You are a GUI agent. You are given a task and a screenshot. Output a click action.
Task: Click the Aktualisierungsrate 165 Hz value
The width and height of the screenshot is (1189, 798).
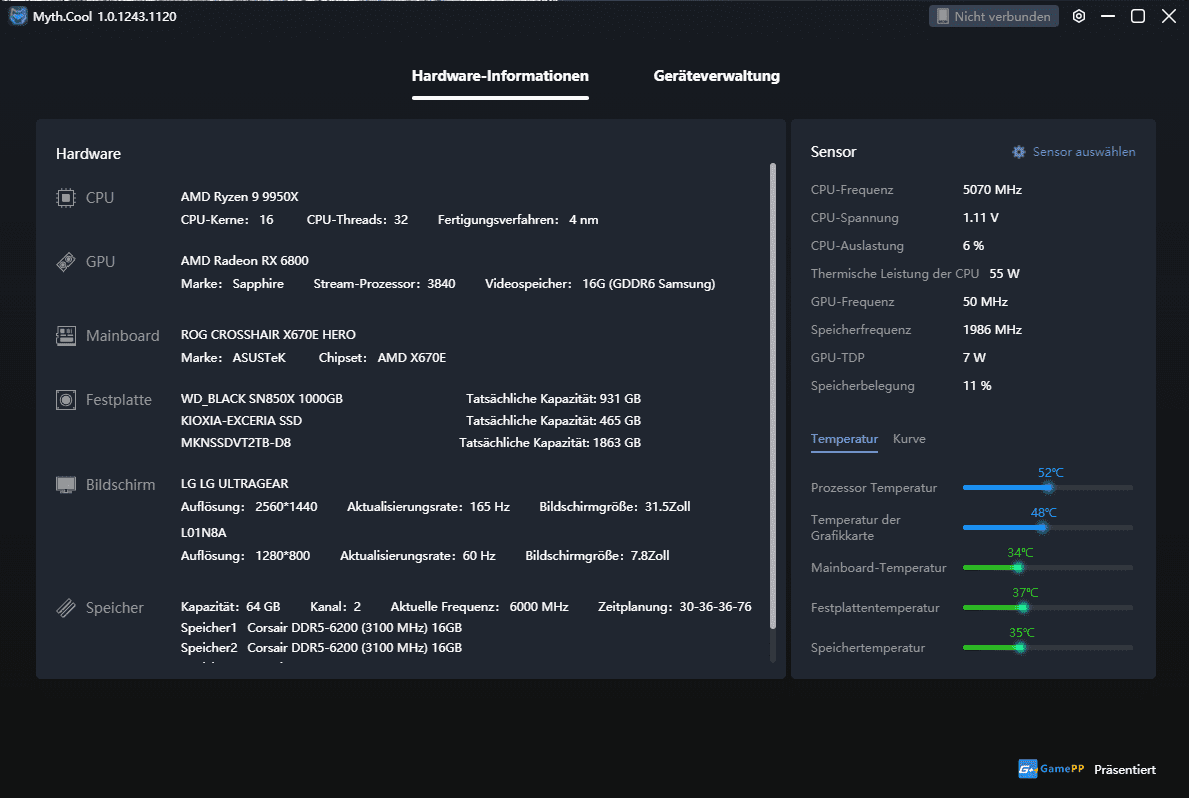[x=489, y=507]
